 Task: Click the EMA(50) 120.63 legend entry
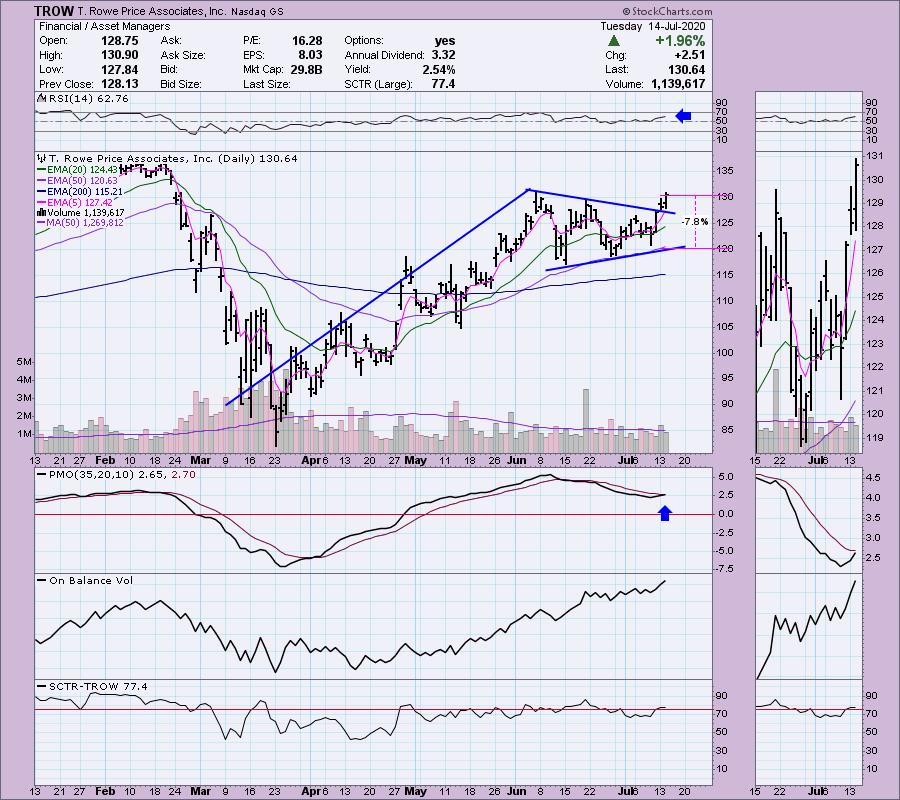point(77,181)
